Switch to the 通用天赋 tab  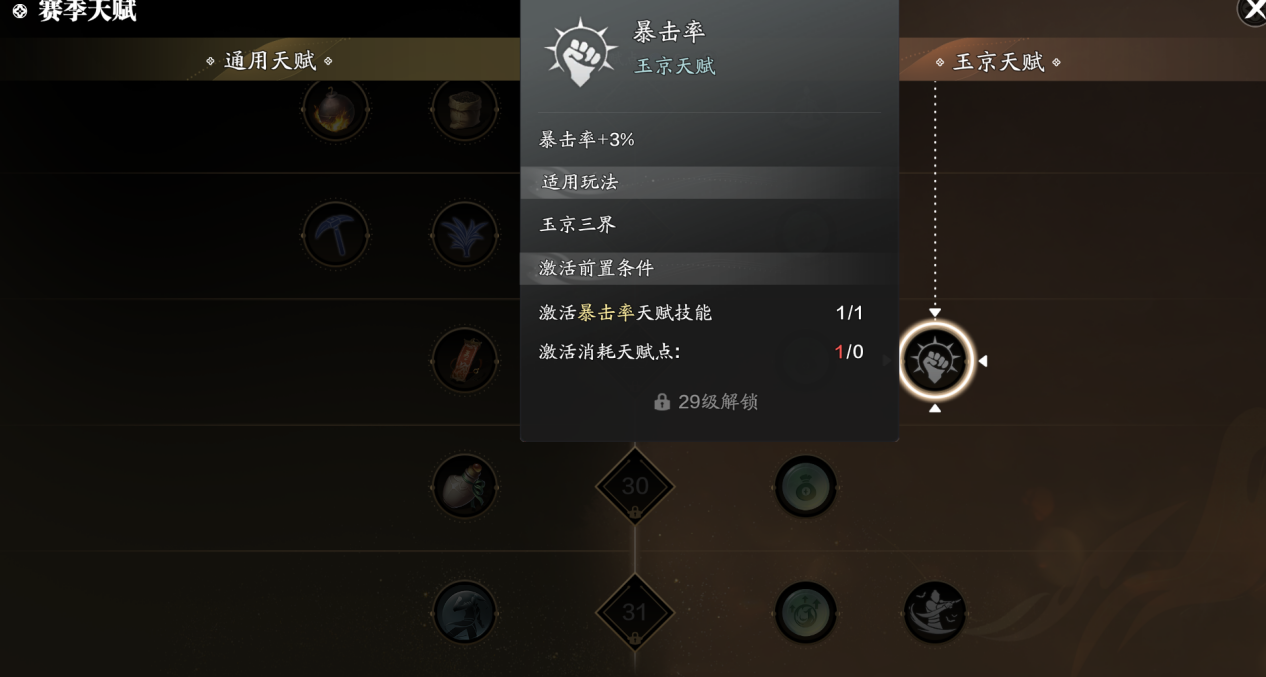270,61
